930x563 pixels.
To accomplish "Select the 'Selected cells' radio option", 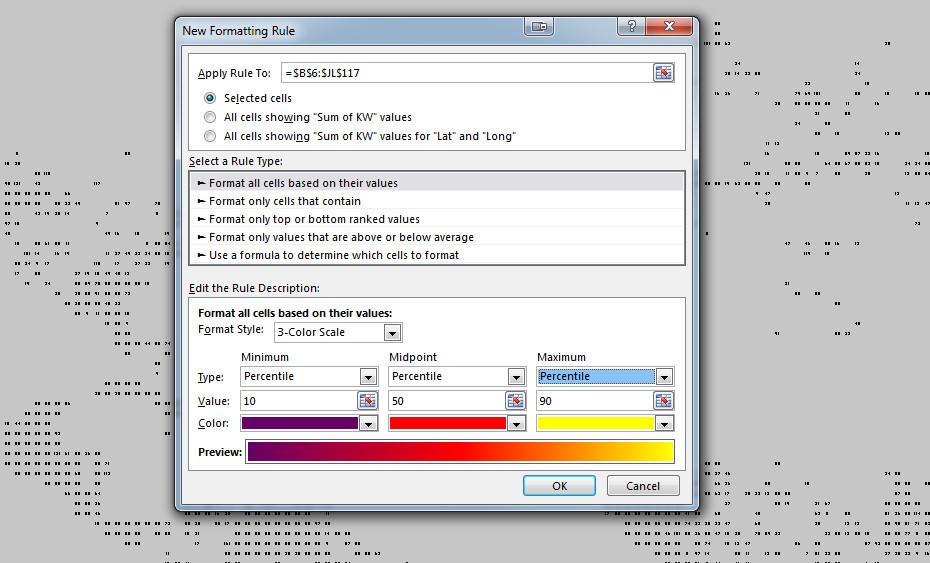I will (210, 98).
